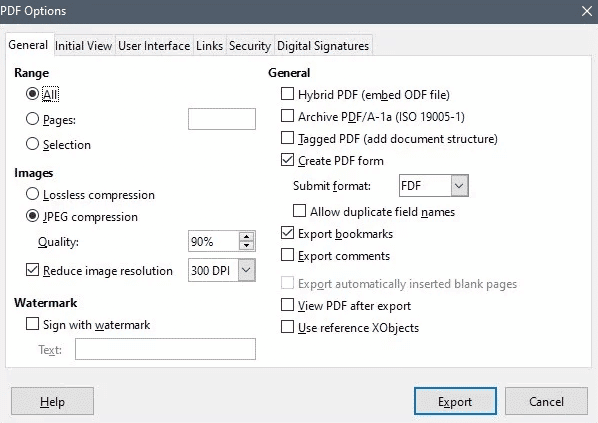Click the Pages range input field
The height and width of the screenshot is (423, 598).
pyautogui.click(x=222, y=119)
